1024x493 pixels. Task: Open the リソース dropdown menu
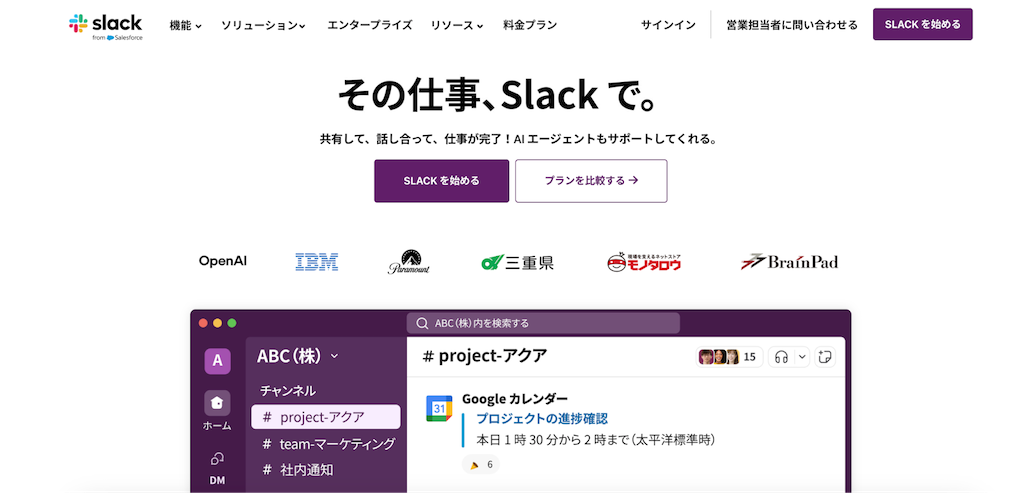(x=456, y=25)
